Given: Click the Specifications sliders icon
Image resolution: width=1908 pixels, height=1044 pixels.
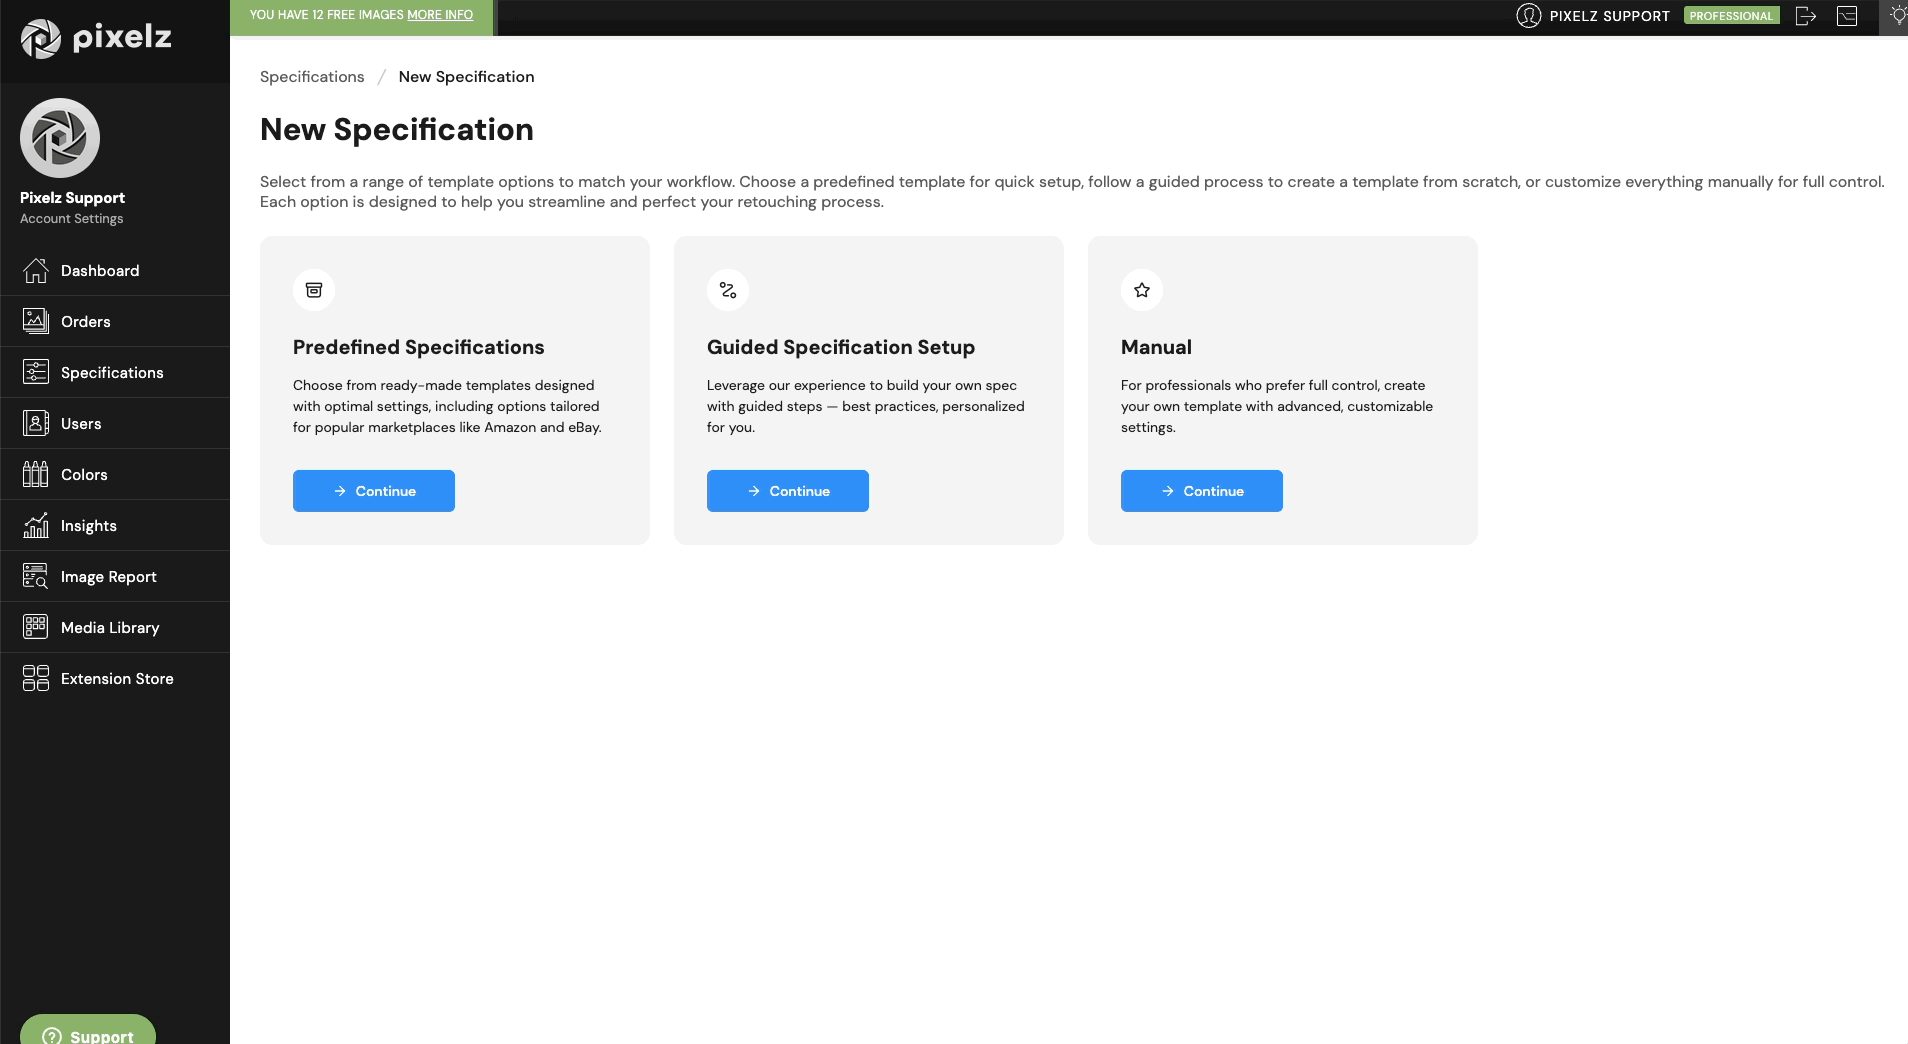Looking at the screenshot, I should coord(36,372).
